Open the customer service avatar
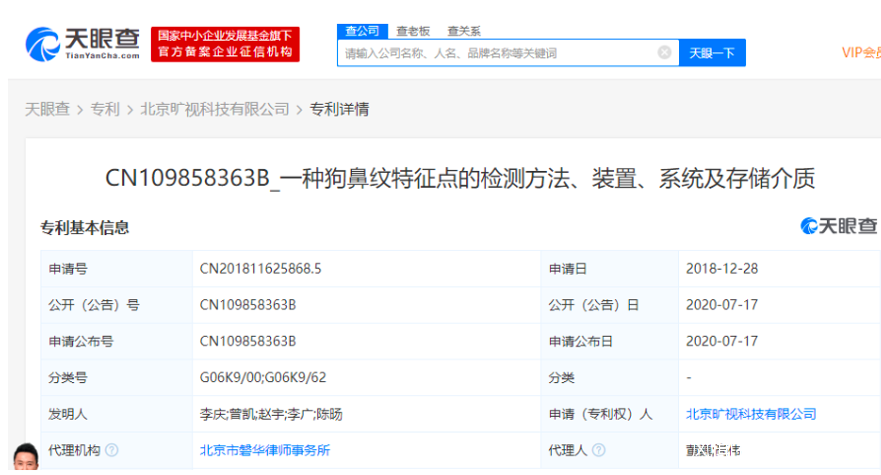The height and width of the screenshot is (475, 881). (x=26, y=456)
